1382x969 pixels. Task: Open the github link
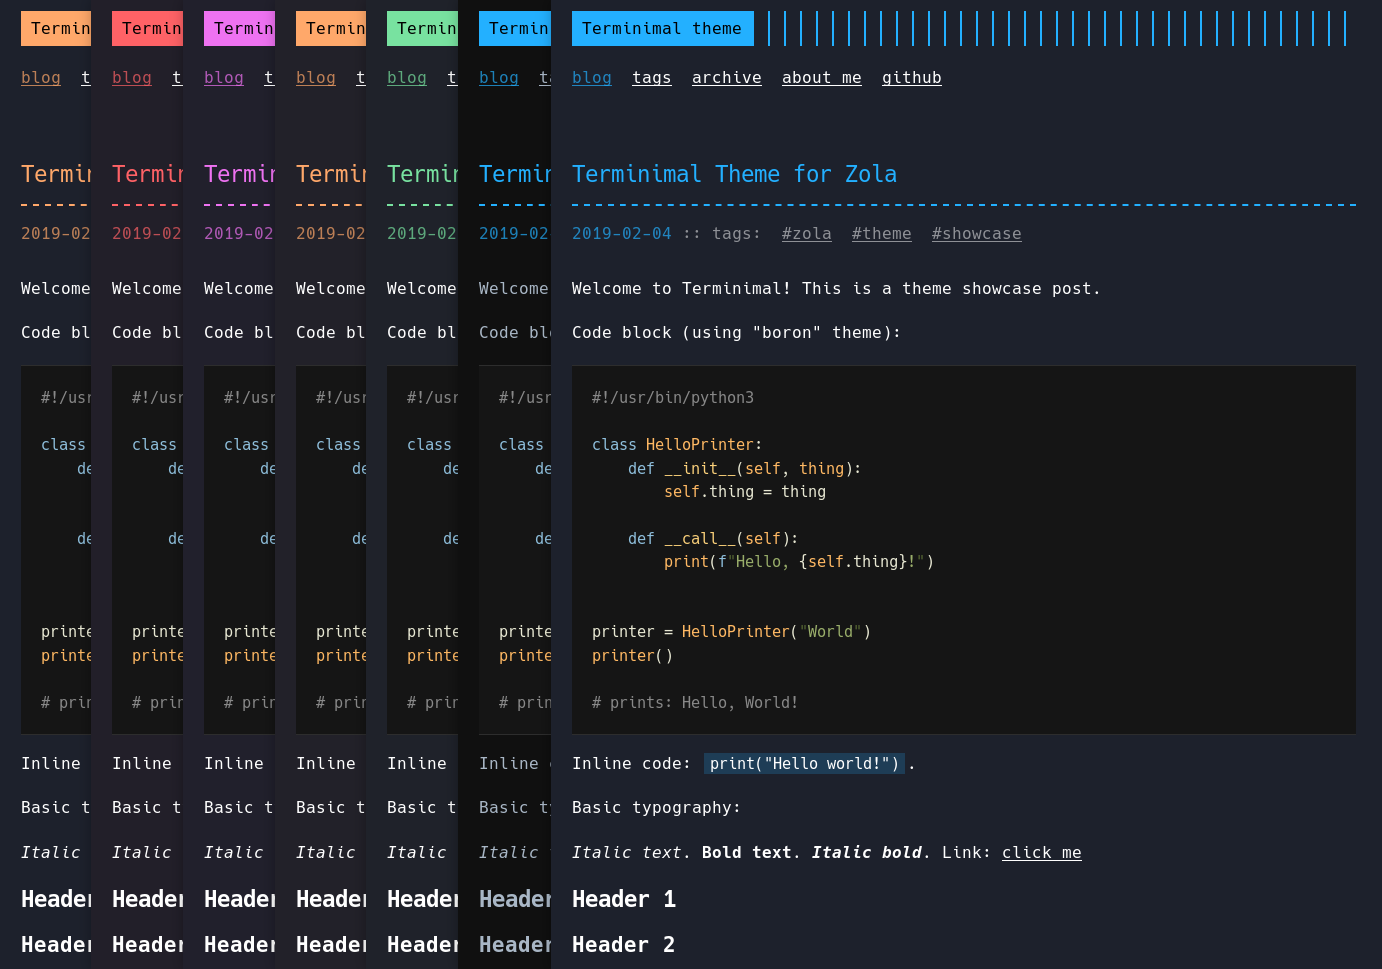click(911, 77)
